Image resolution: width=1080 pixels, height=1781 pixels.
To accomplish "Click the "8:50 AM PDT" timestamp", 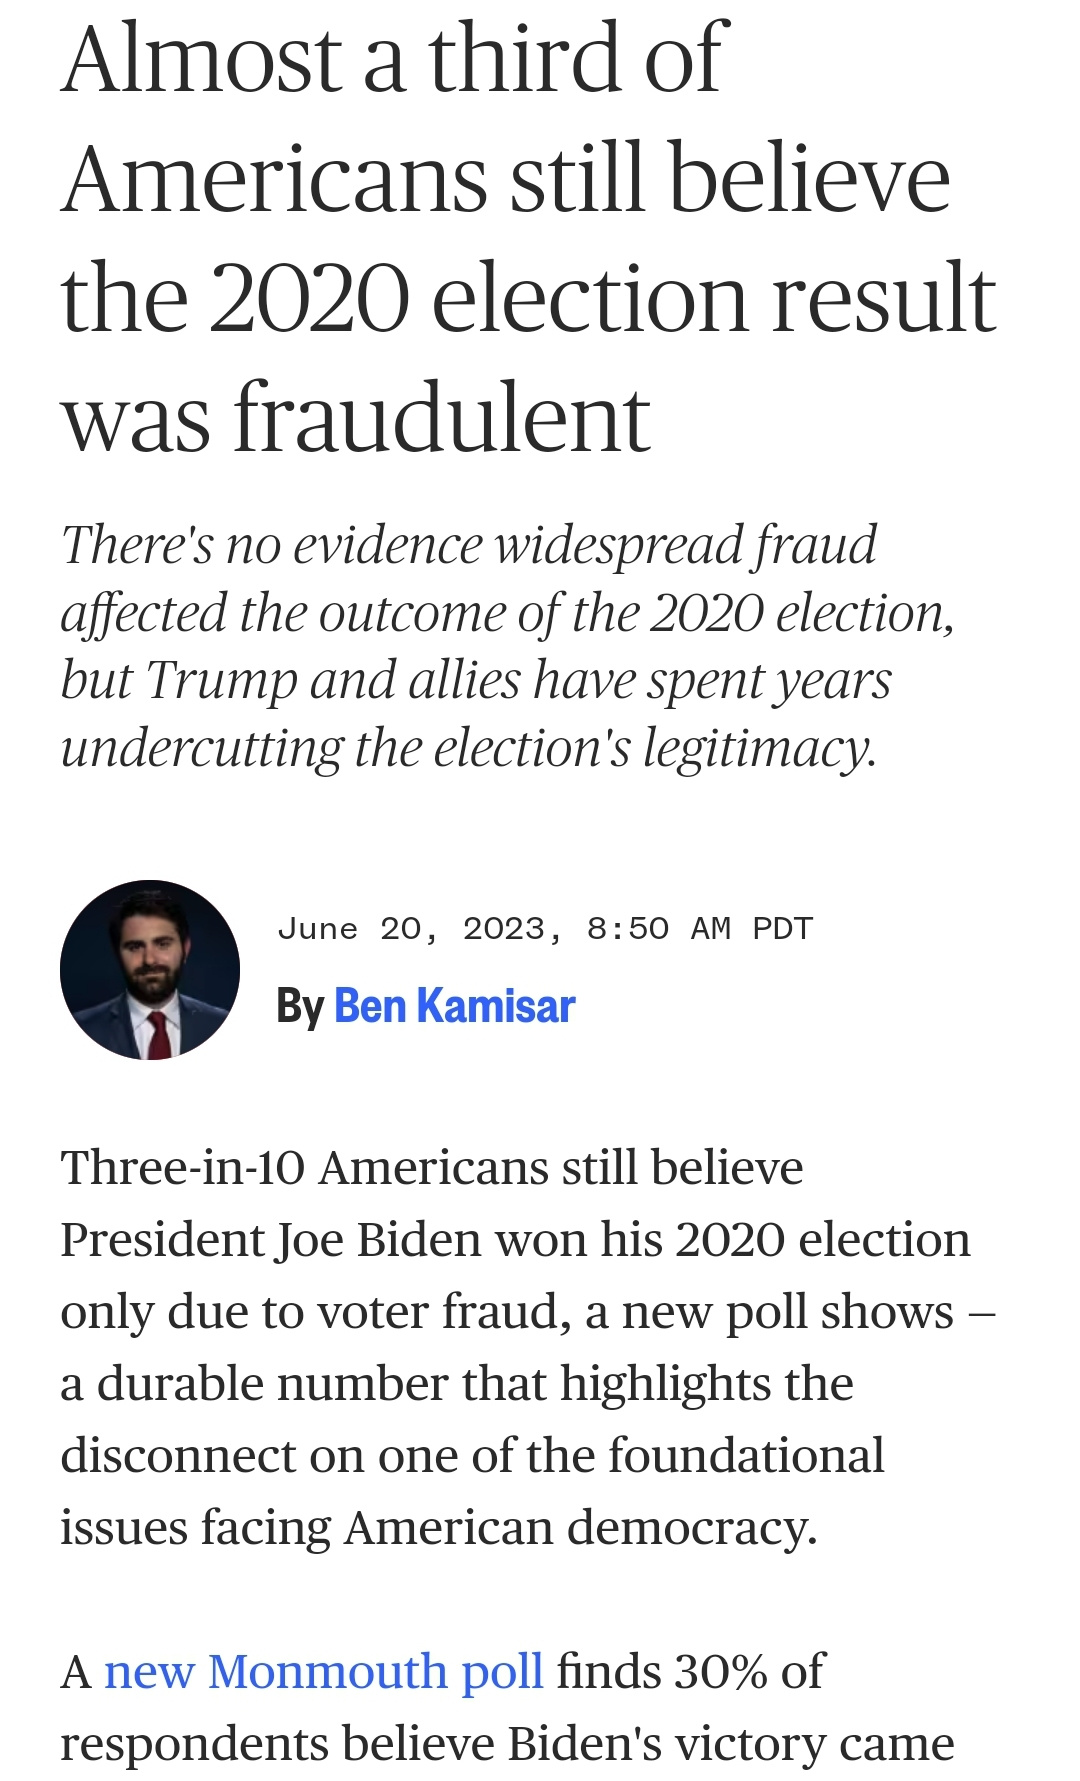I will [700, 929].
